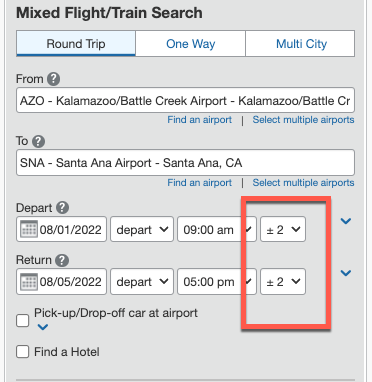Image resolution: width=372 pixels, height=382 pixels.
Task: Click Find an airport under the From field
Action: (199, 120)
